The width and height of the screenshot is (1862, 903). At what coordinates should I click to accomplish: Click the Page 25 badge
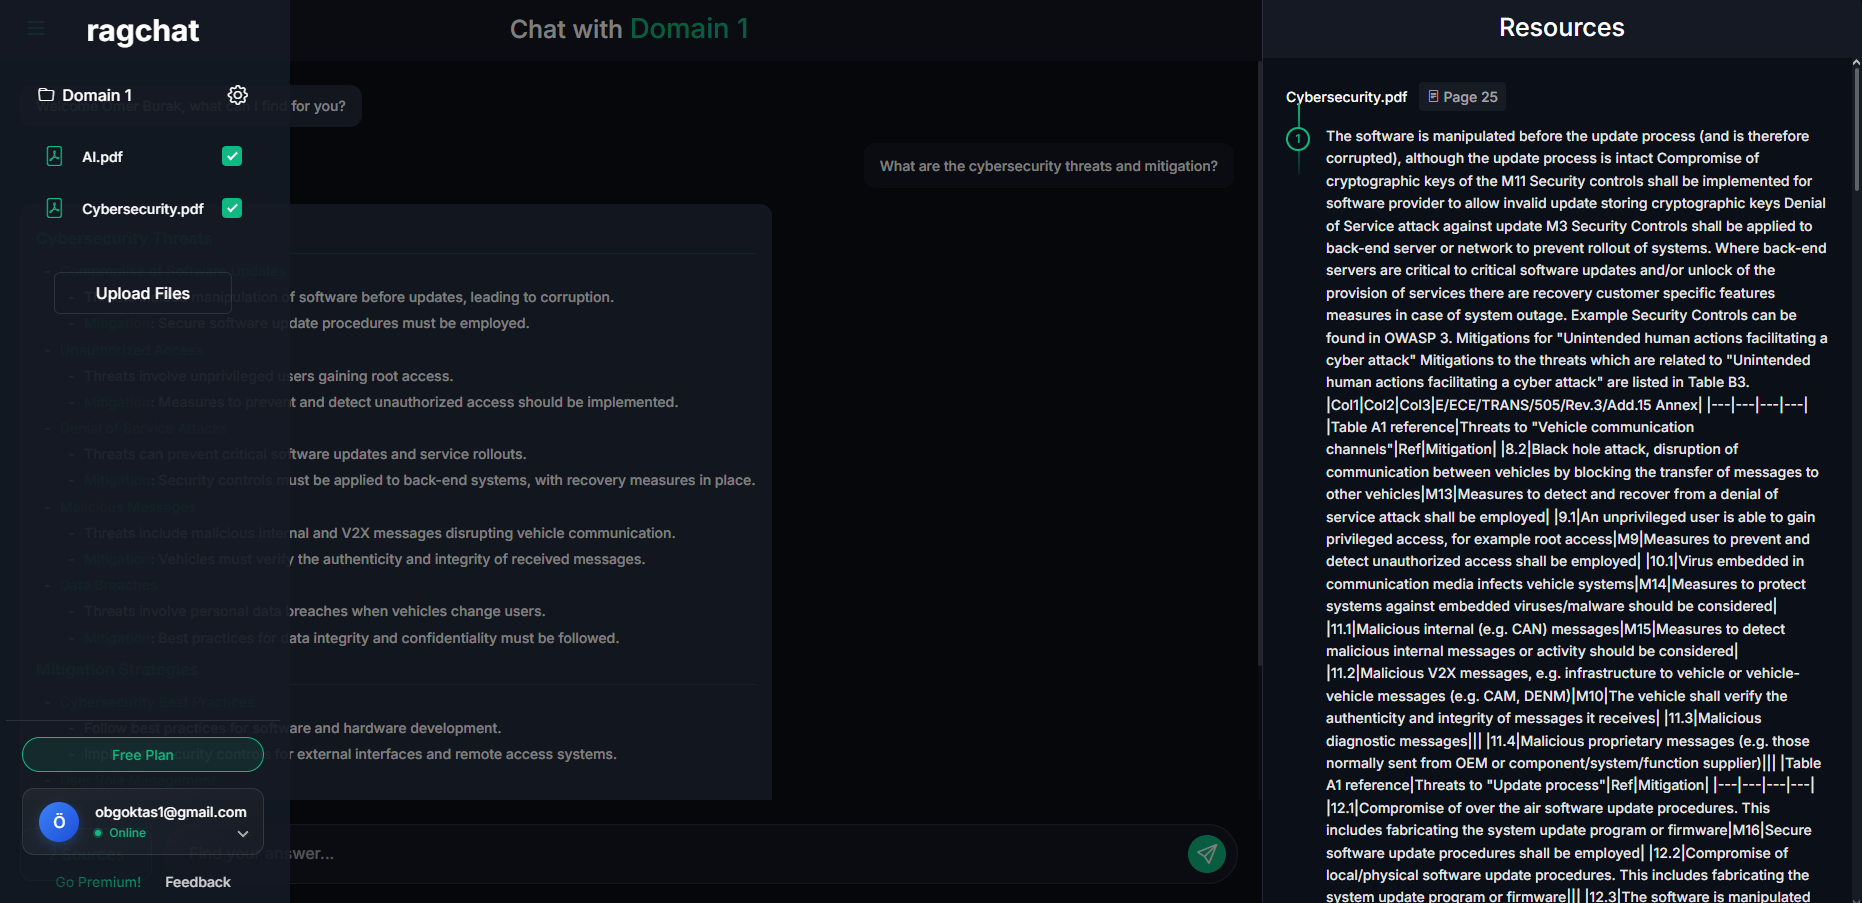pos(1463,97)
